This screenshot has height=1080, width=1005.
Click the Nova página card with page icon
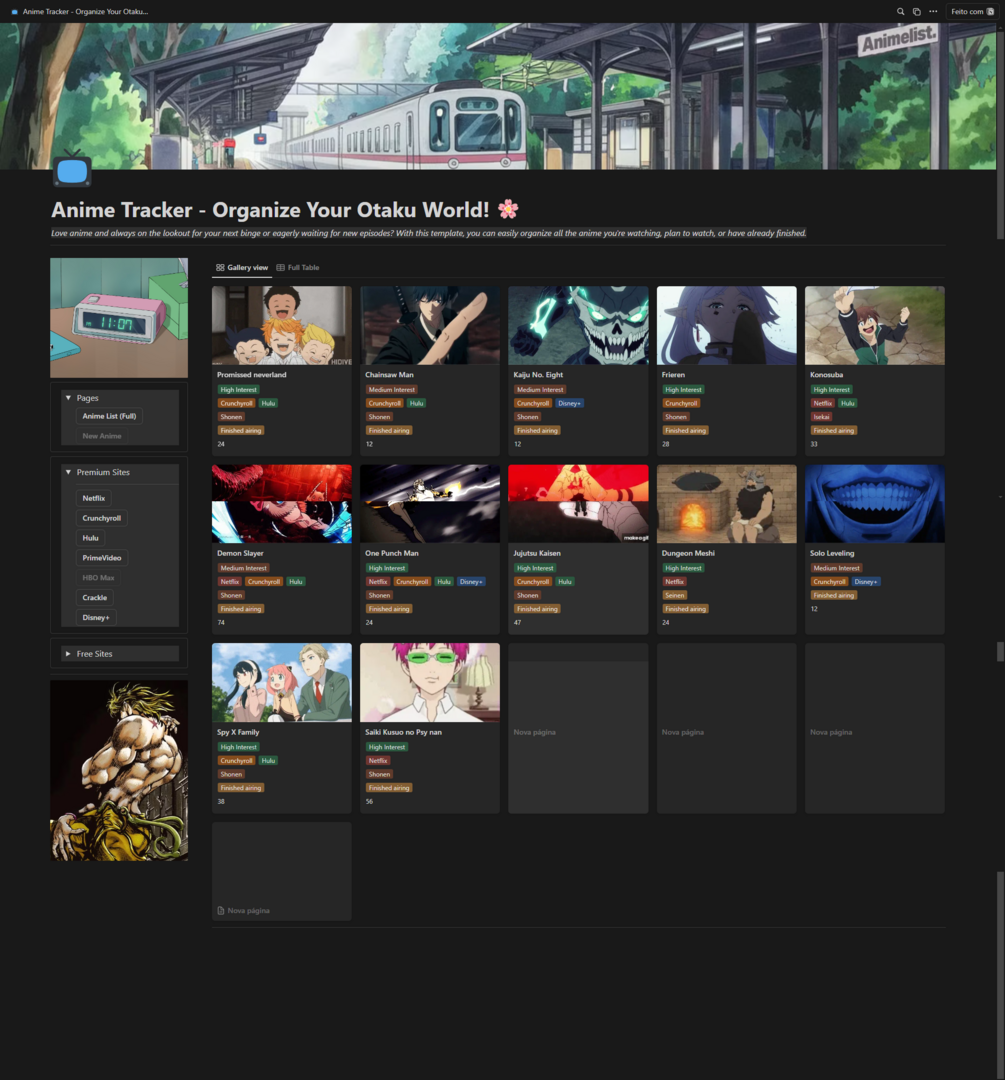pos(282,871)
